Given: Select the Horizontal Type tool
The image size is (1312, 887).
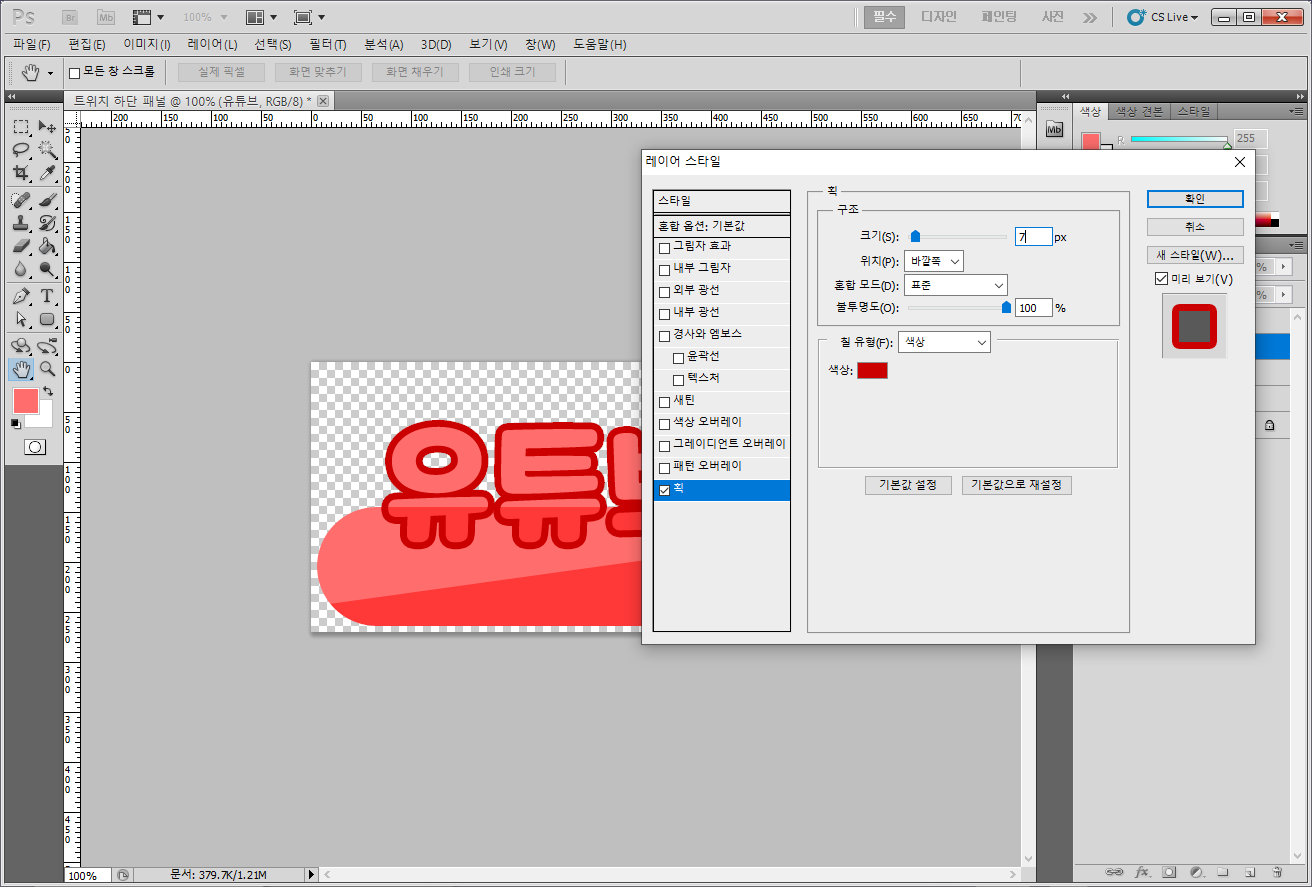Looking at the screenshot, I should (47, 296).
